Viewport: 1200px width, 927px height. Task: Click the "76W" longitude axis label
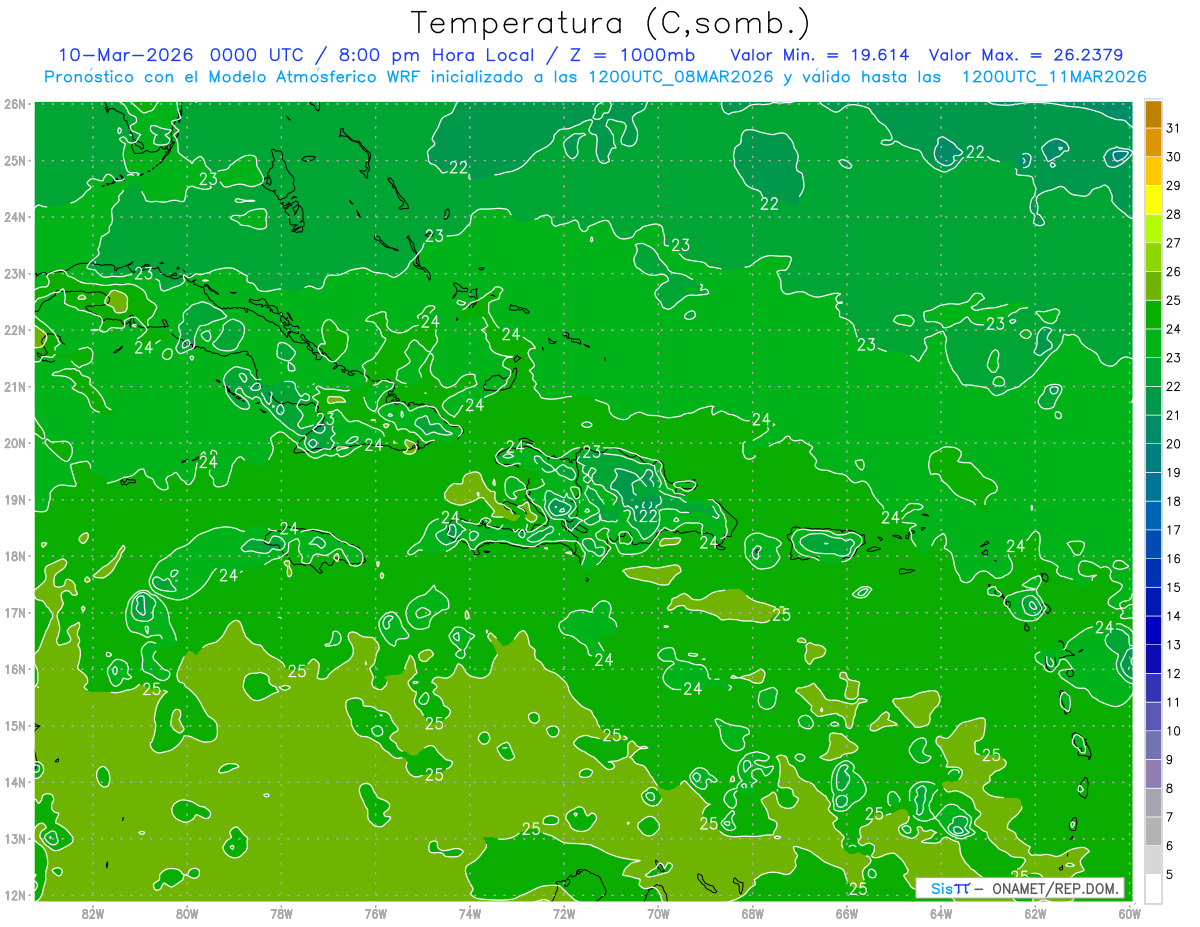[376, 912]
